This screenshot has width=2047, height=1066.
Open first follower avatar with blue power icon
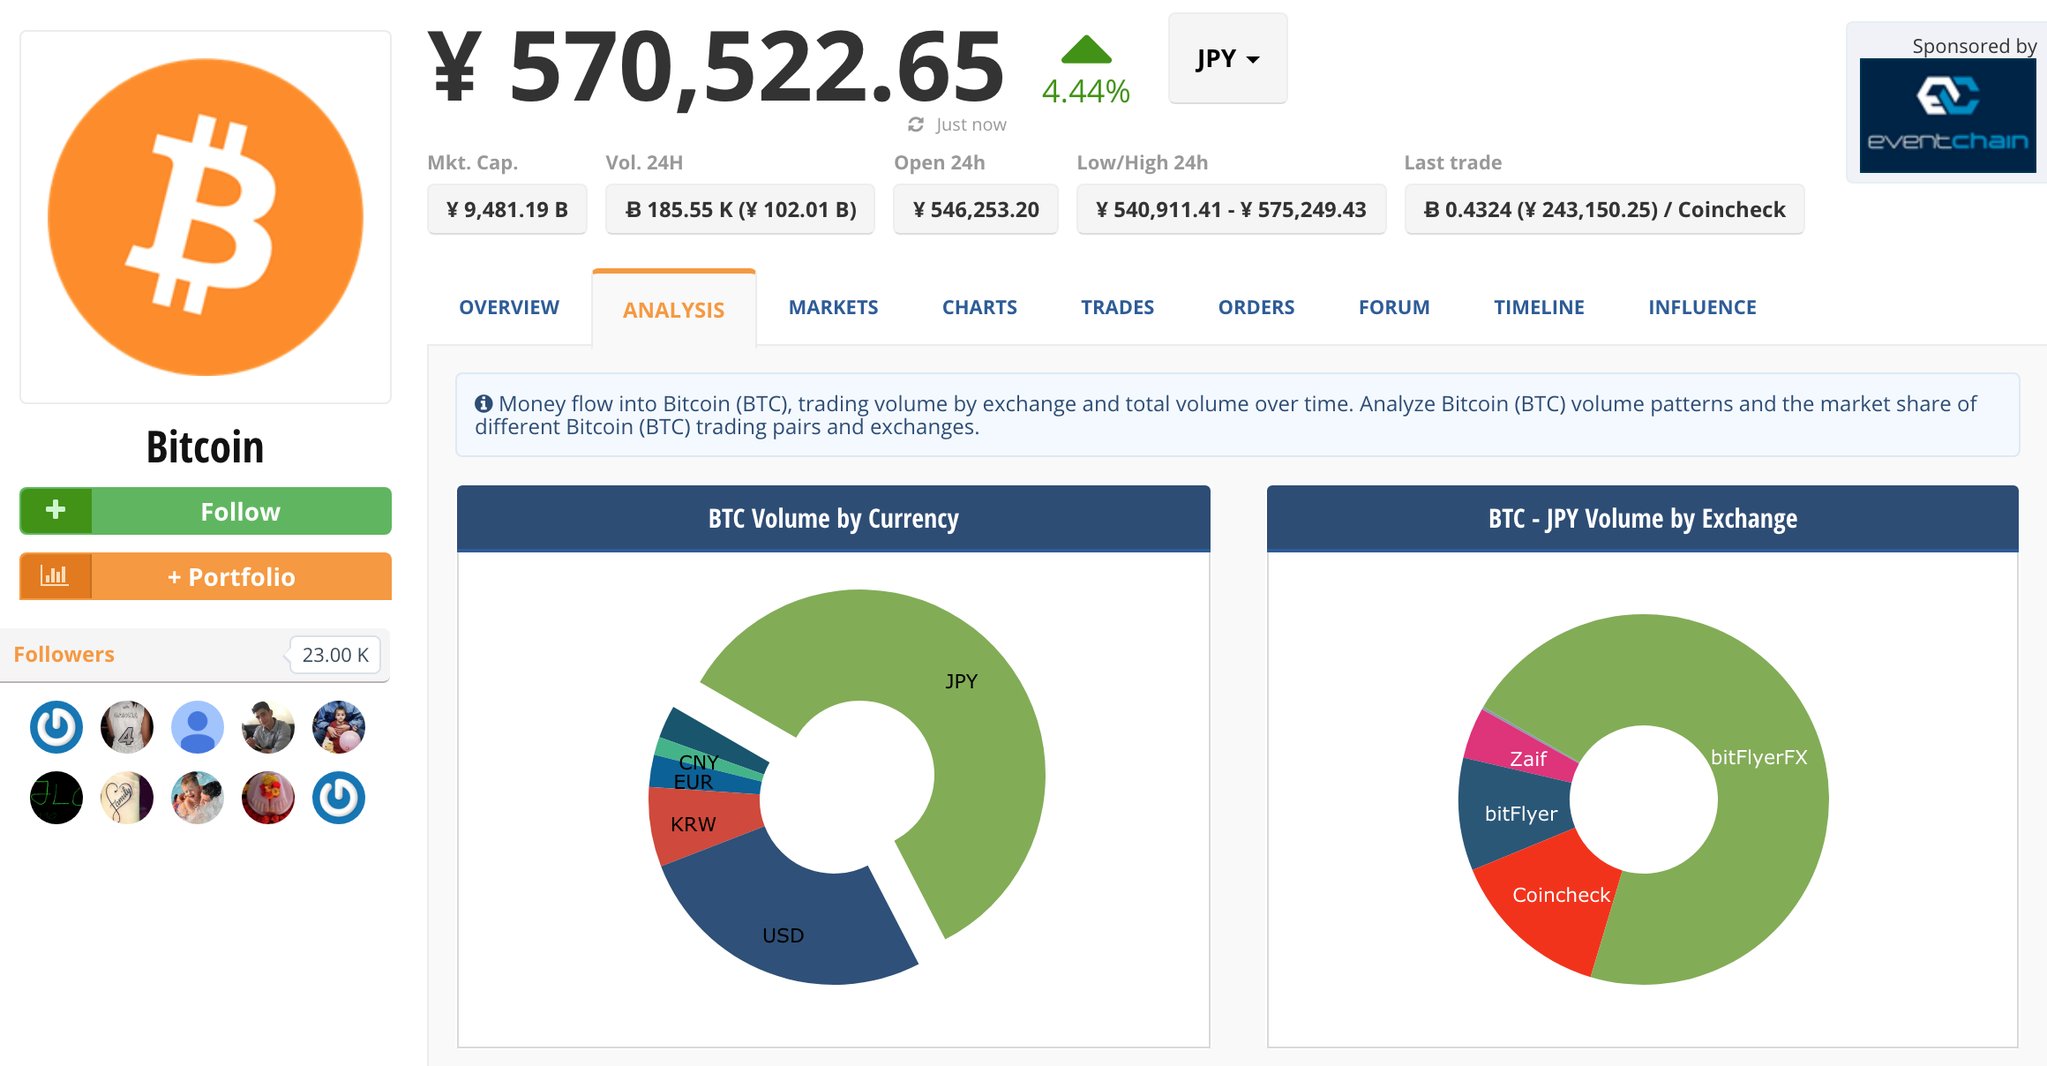[56, 727]
